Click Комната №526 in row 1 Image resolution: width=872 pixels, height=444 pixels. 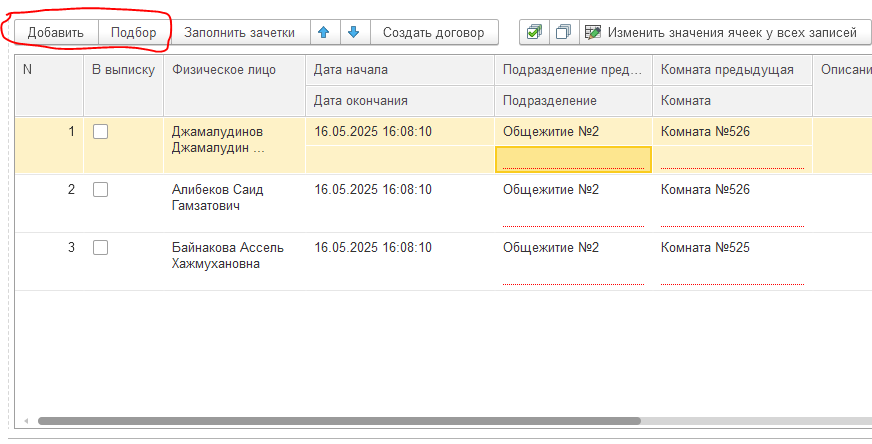705,132
